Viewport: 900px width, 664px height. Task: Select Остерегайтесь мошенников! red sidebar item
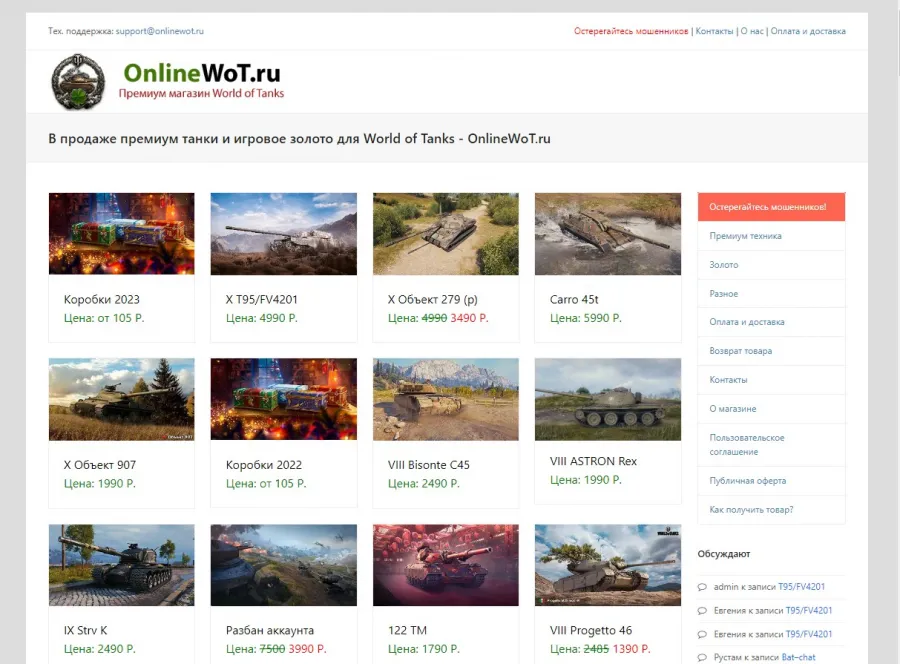pyautogui.click(x=771, y=207)
